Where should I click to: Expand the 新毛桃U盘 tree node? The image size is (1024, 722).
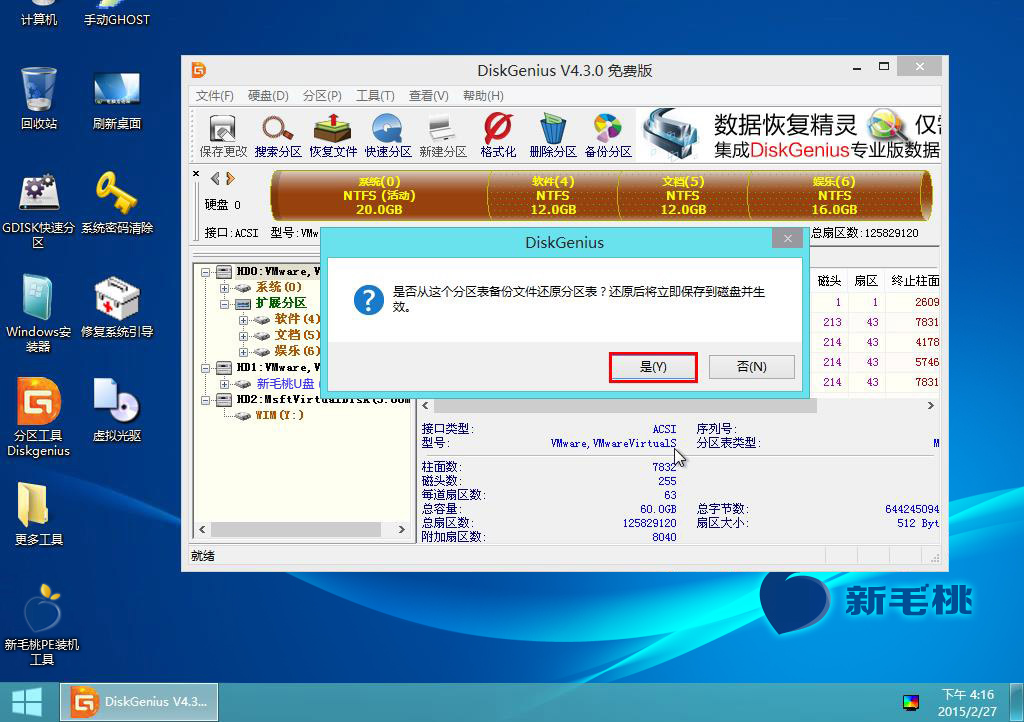click(224, 383)
